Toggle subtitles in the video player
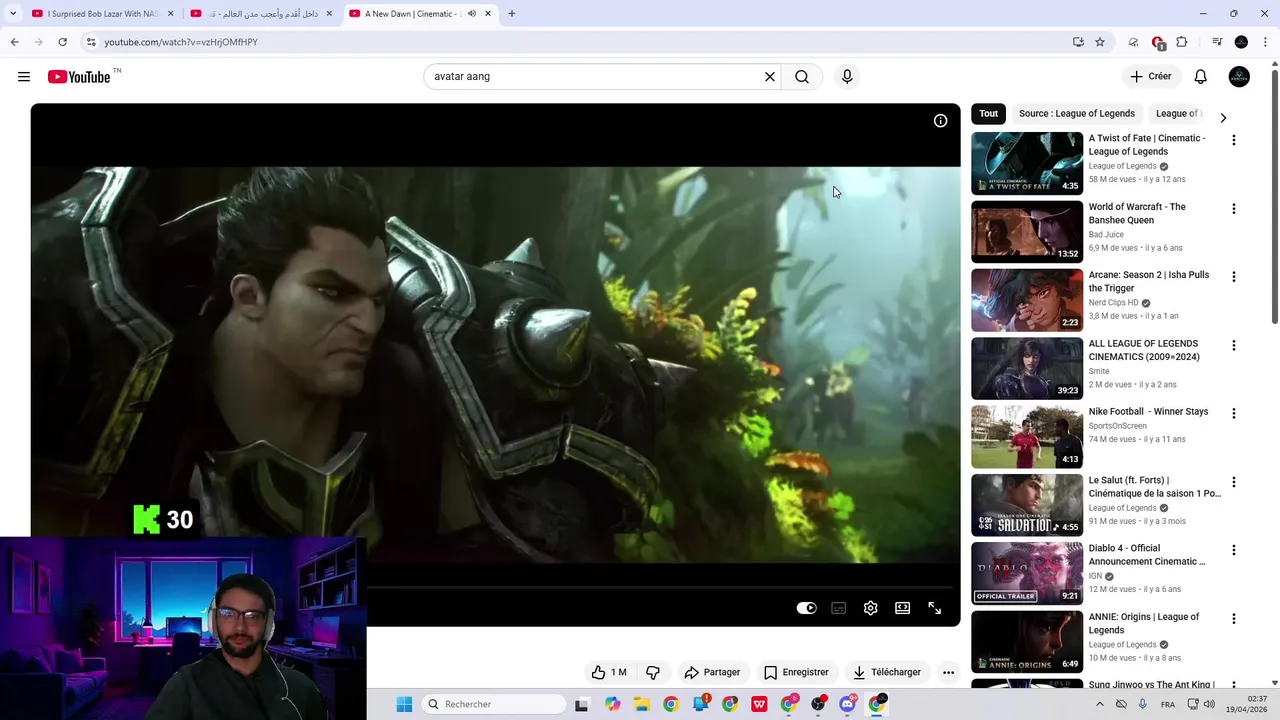Screen dimensions: 1280x720 [839, 608]
